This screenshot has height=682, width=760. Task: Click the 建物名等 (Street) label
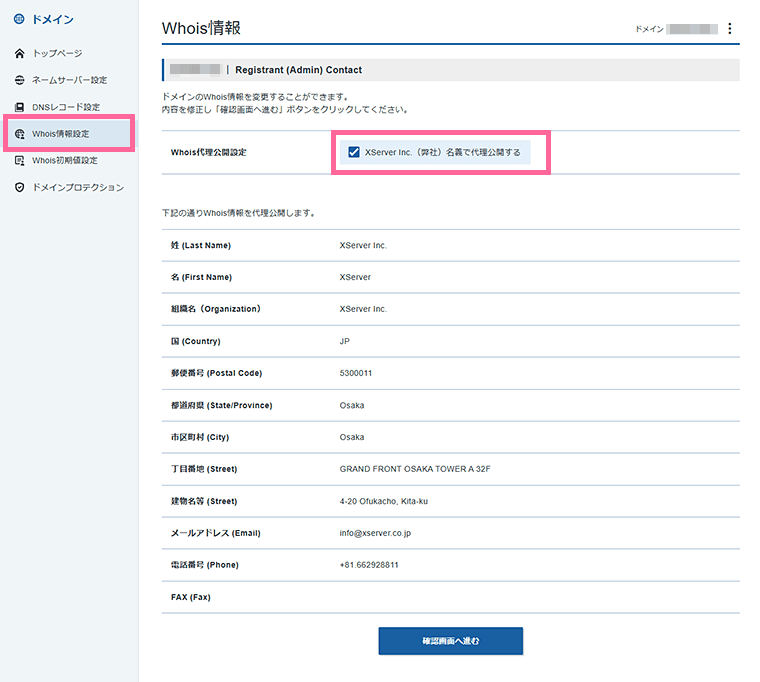(x=204, y=501)
